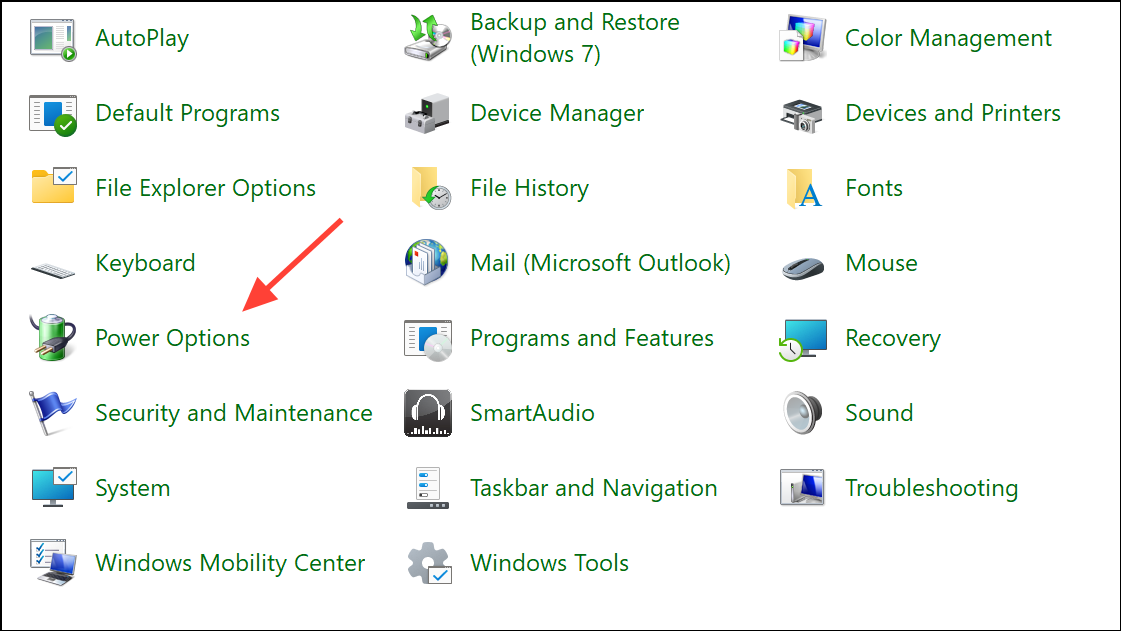
Task: Click the File Explorer Options link
Action: pyautogui.click(x=205, y=188)
